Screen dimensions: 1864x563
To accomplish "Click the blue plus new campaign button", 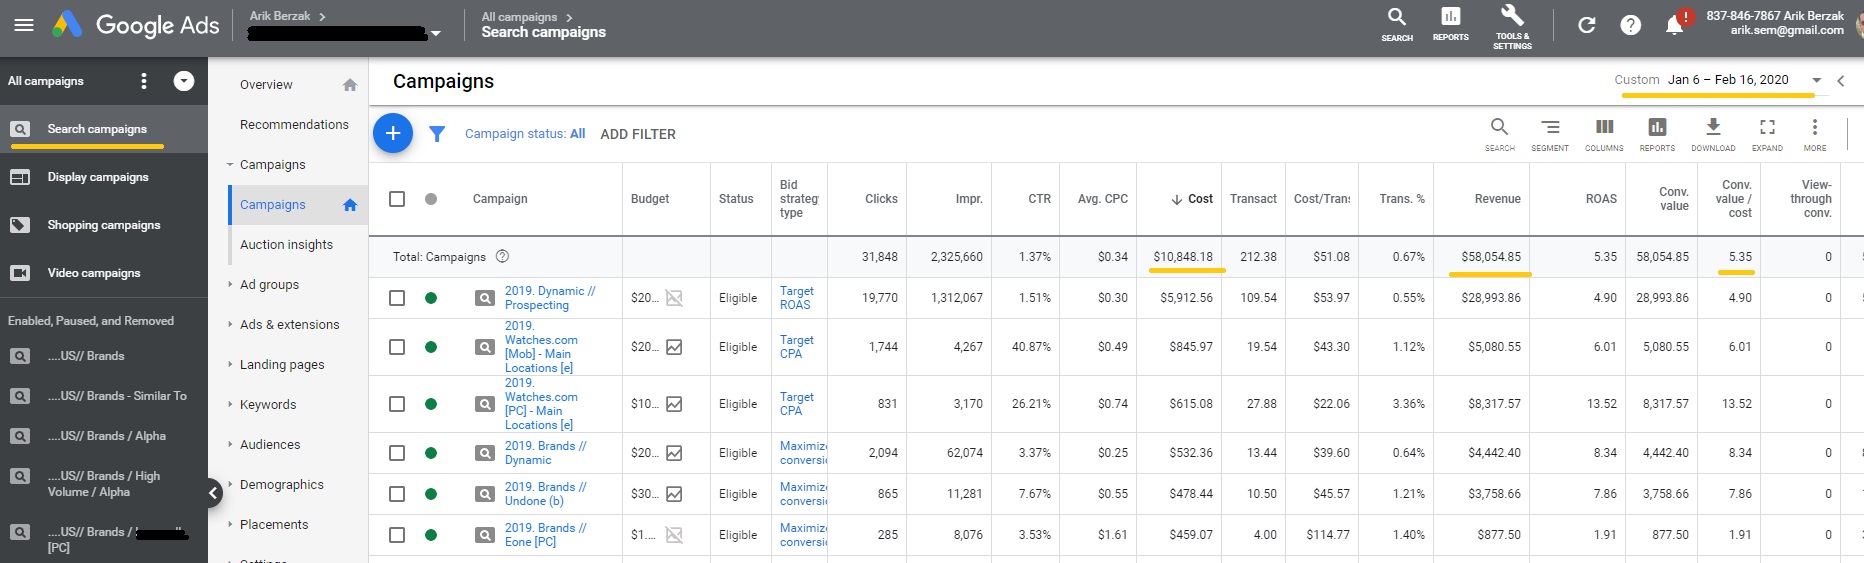I will click(393, 133).
